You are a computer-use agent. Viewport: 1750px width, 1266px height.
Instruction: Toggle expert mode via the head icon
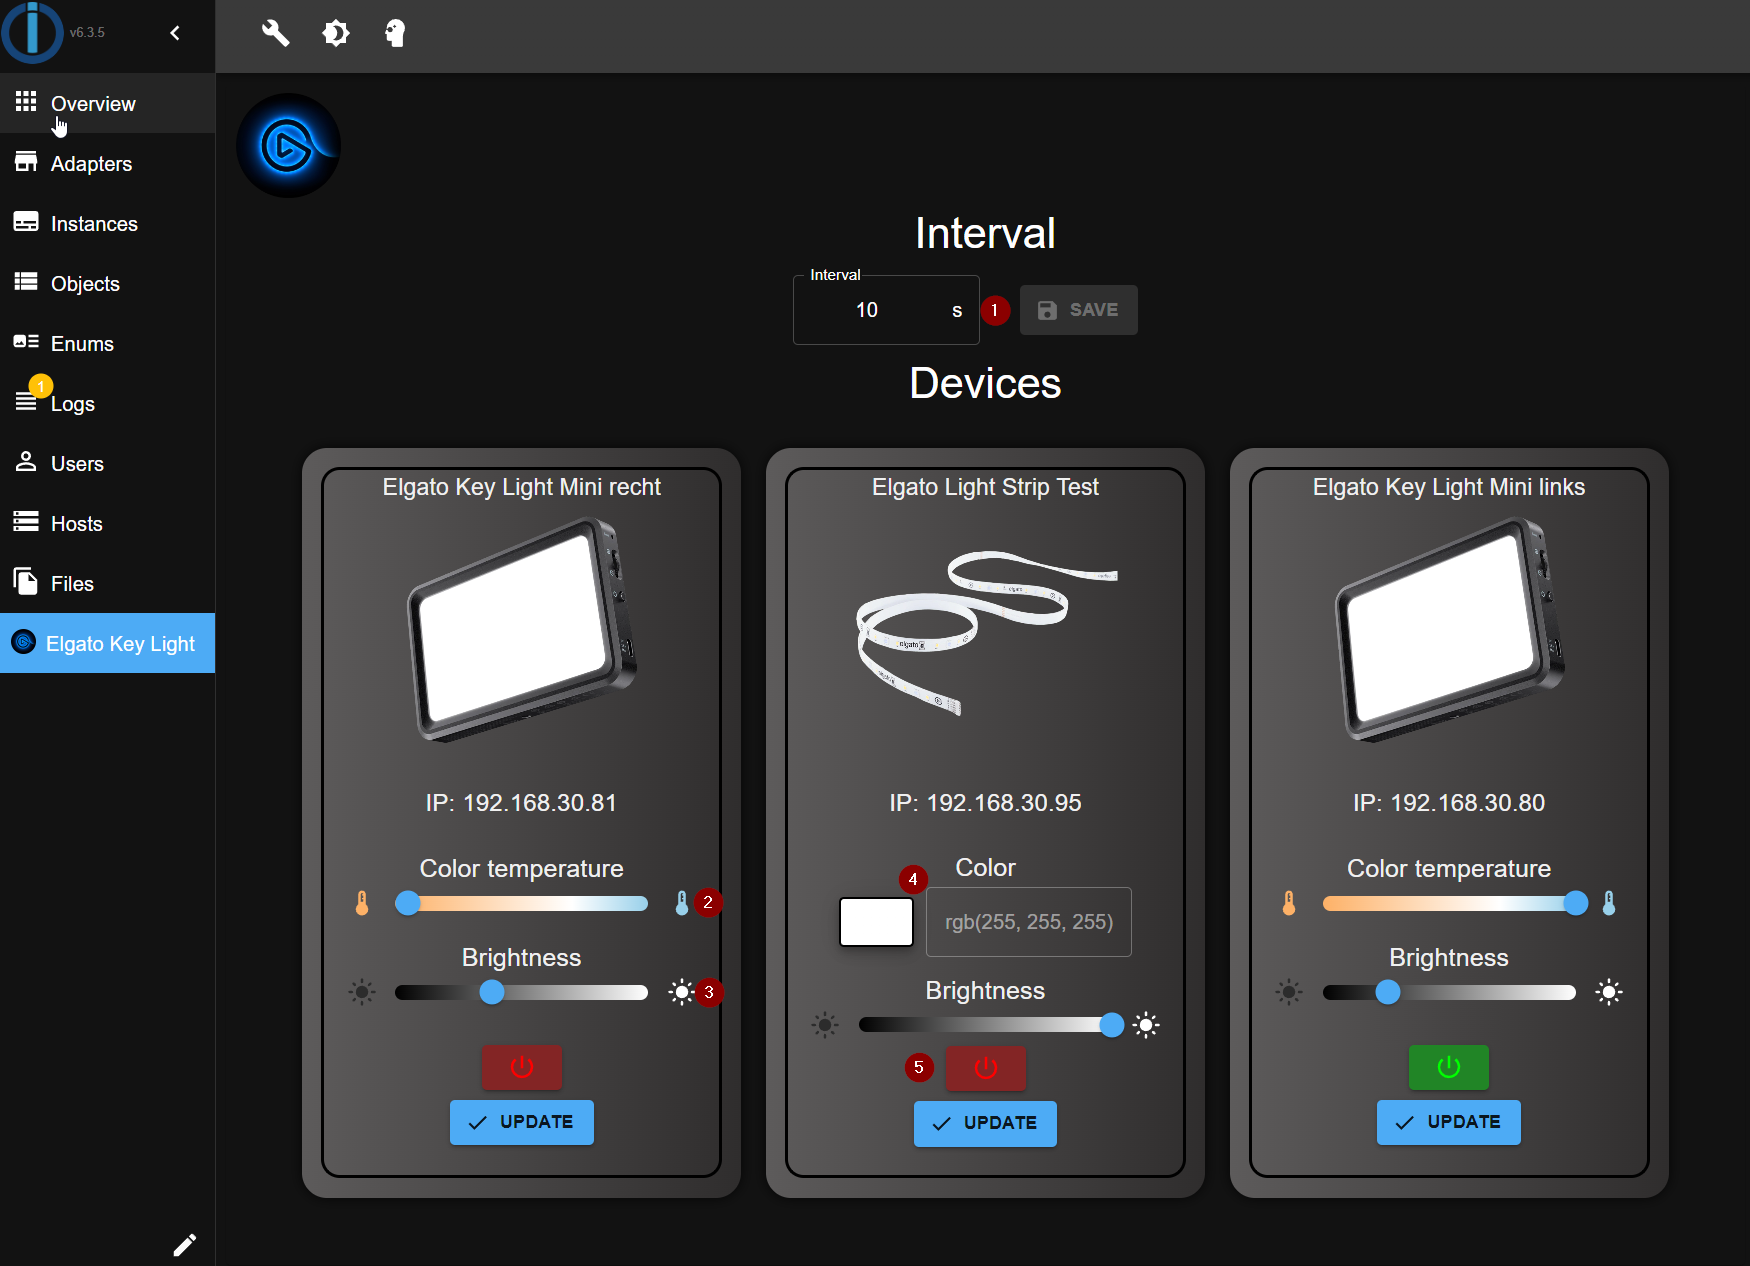click(x=395, y=33)
